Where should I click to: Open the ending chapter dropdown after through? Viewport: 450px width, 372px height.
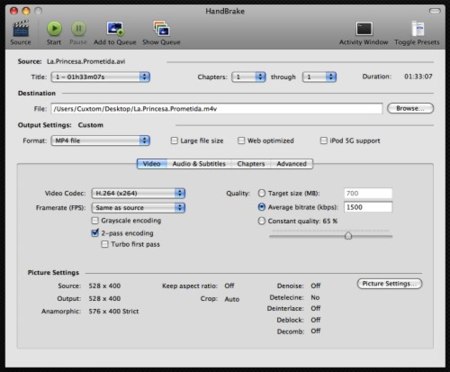pos(319,77)
